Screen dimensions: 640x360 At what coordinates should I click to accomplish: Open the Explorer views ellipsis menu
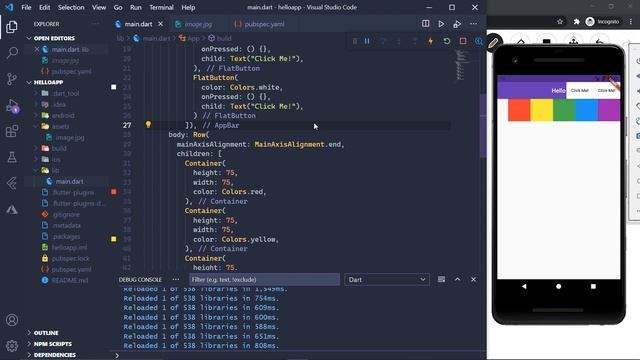click(x=95, y=24)
